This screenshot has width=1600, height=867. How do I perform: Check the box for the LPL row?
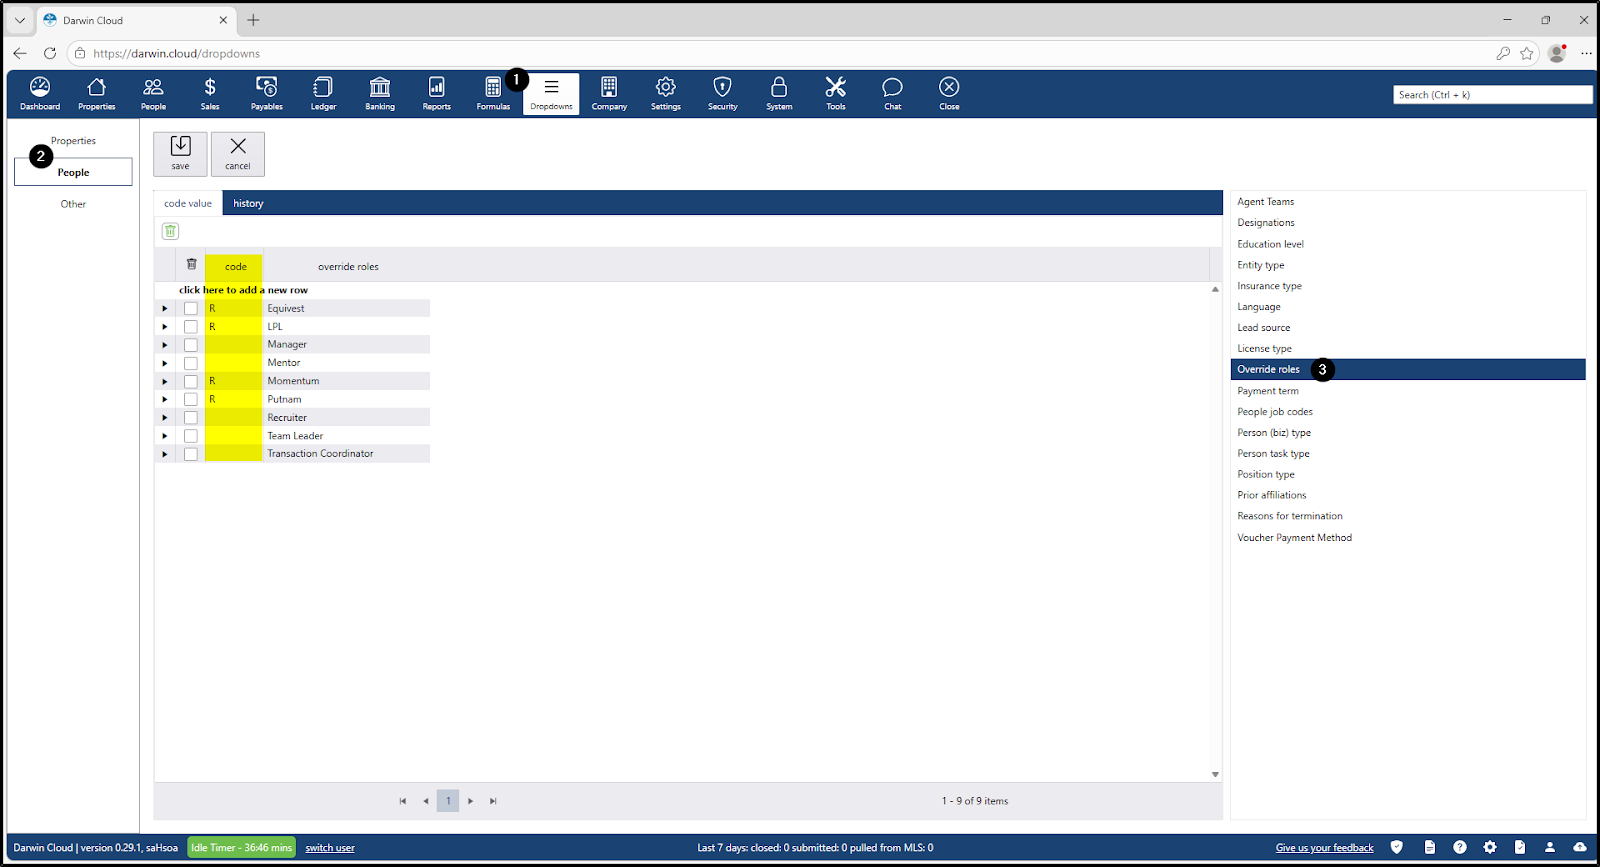click(191, 327)
